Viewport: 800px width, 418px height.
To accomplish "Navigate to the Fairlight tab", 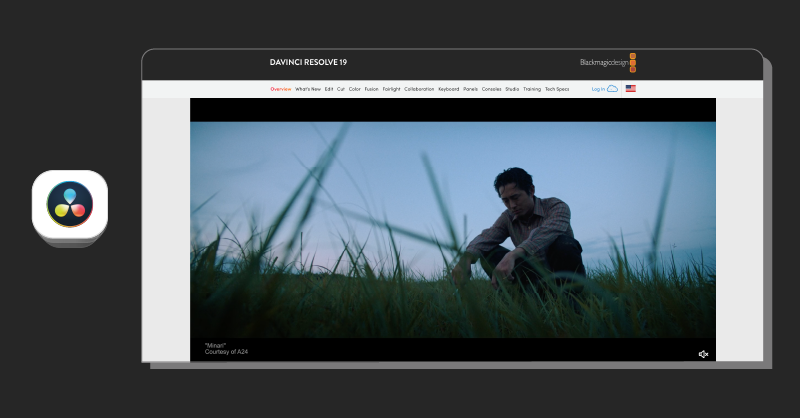I will 391,89.
